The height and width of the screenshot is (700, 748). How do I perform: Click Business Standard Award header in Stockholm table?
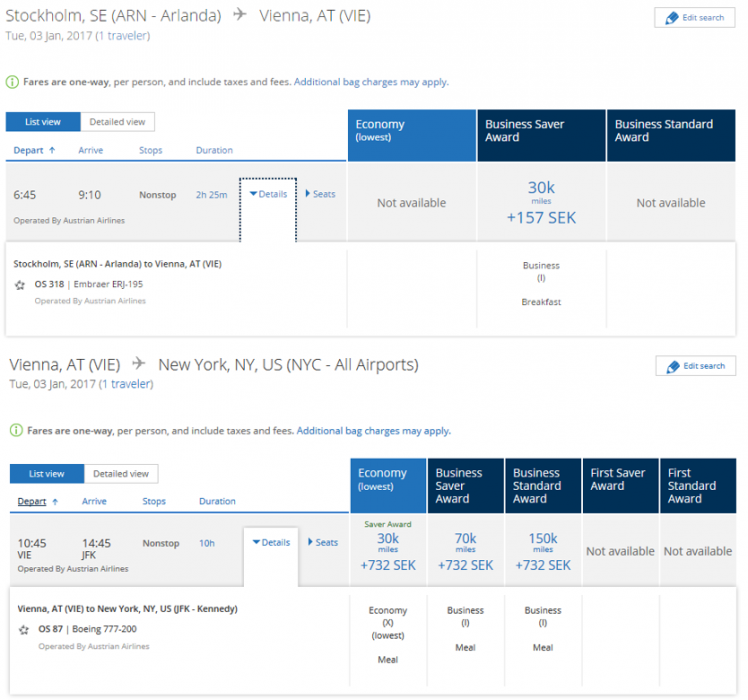point(671,136)
